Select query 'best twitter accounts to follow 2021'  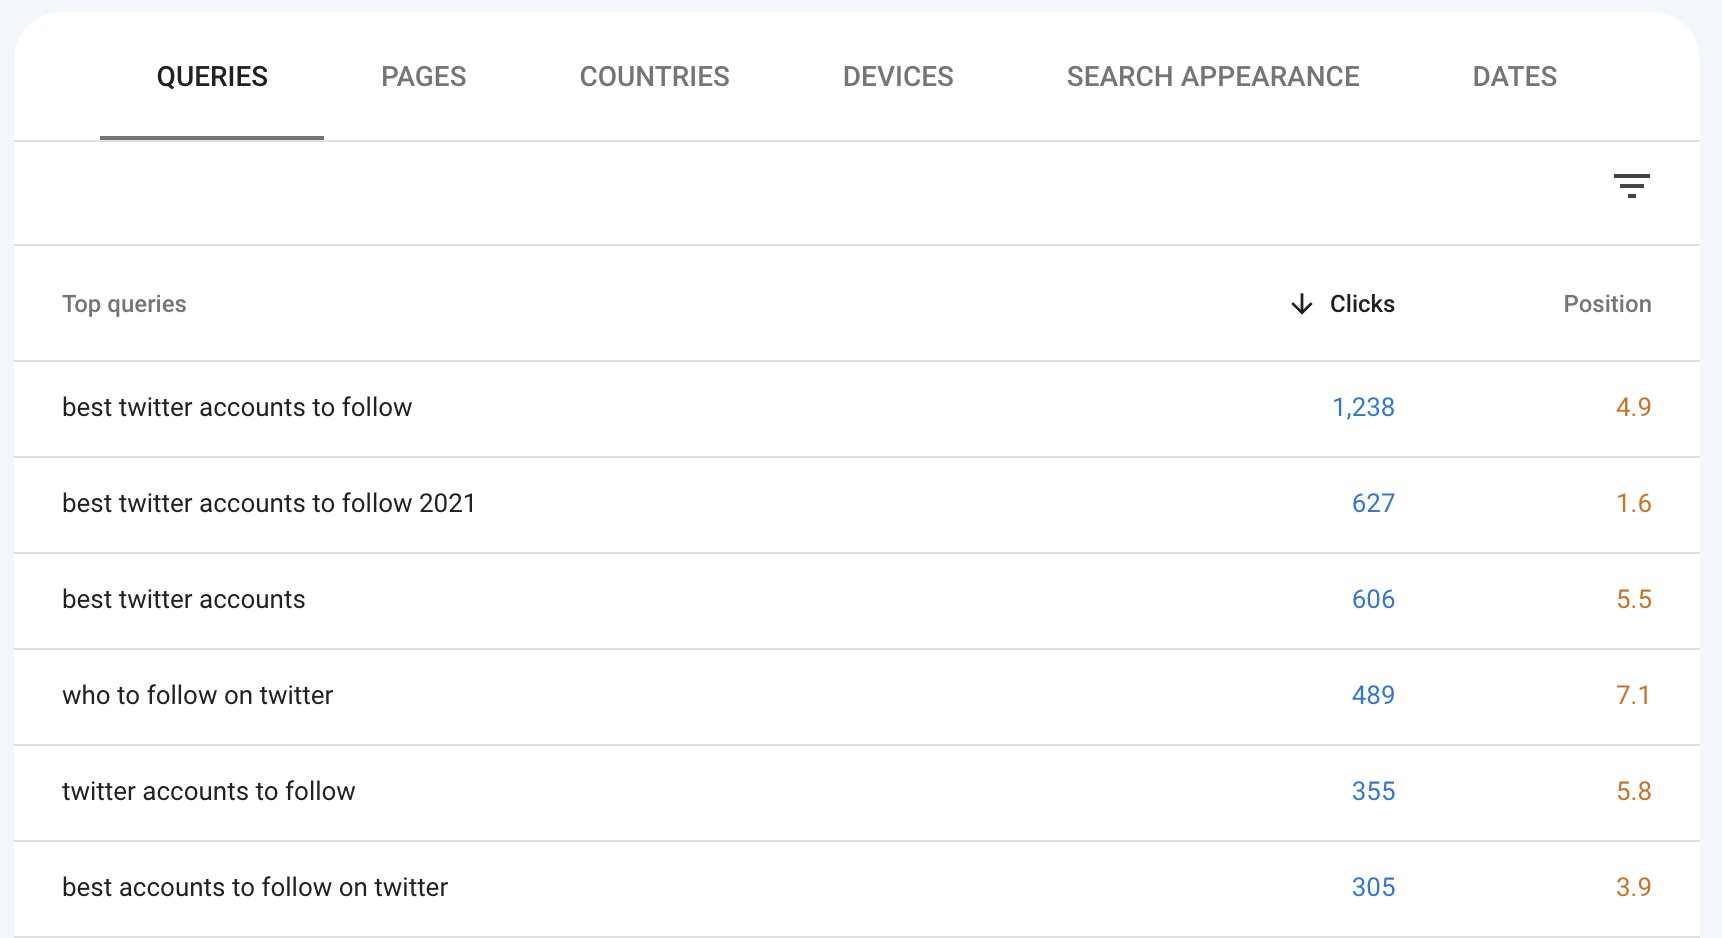click(269, 503)
